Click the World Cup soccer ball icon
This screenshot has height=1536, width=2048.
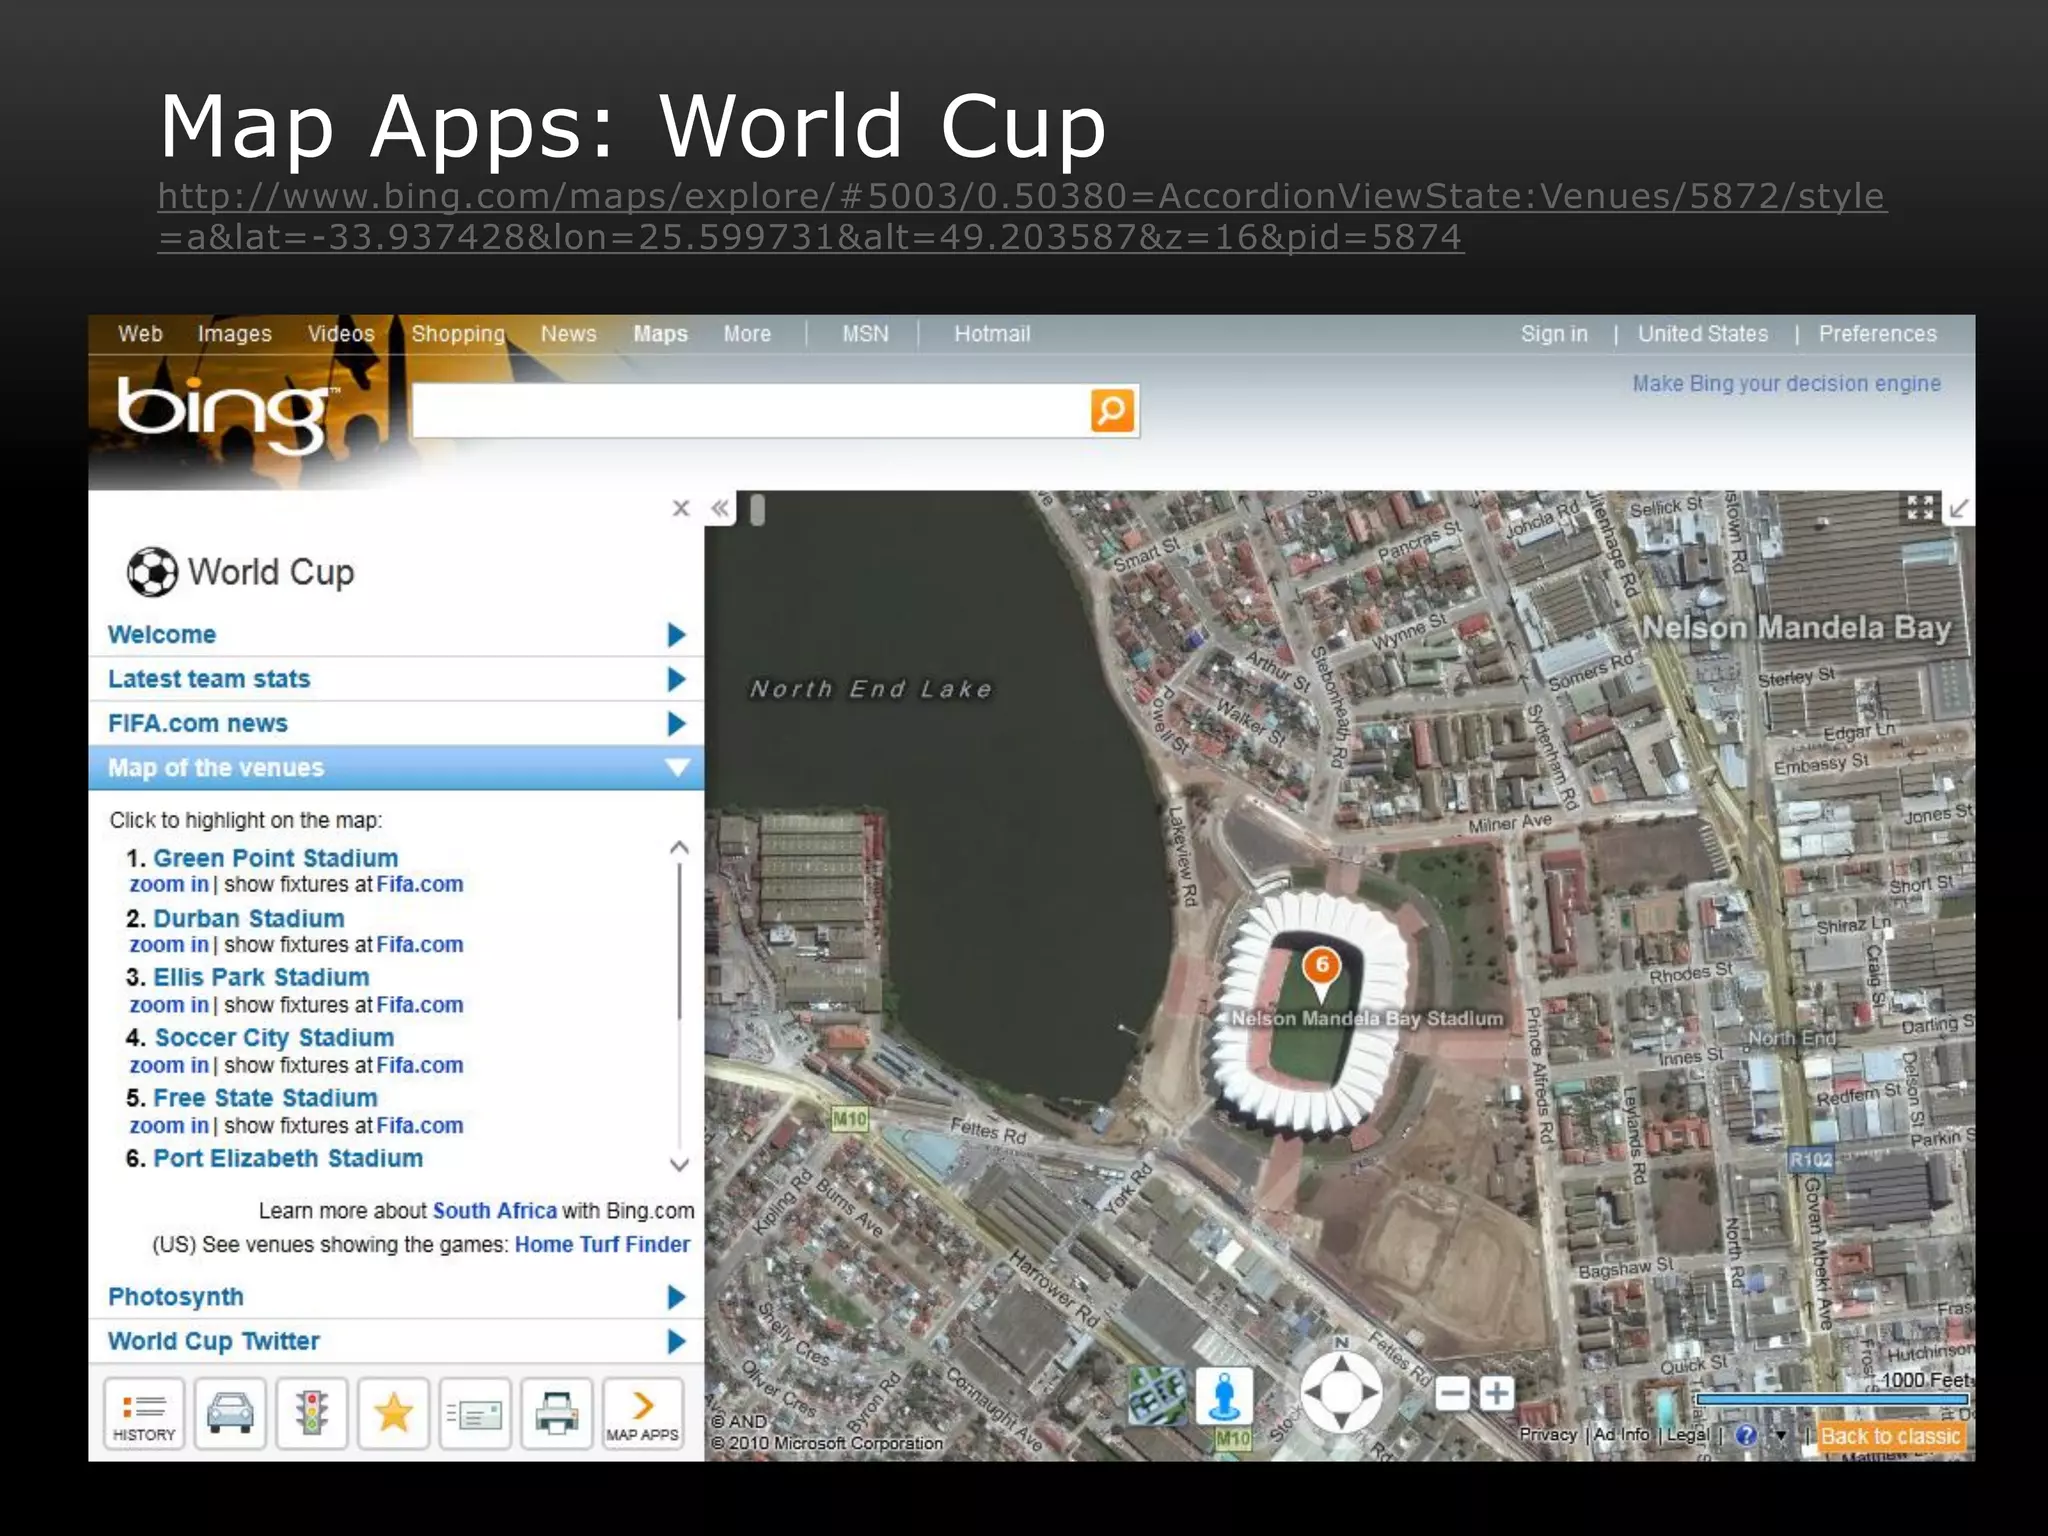(152, 572)
